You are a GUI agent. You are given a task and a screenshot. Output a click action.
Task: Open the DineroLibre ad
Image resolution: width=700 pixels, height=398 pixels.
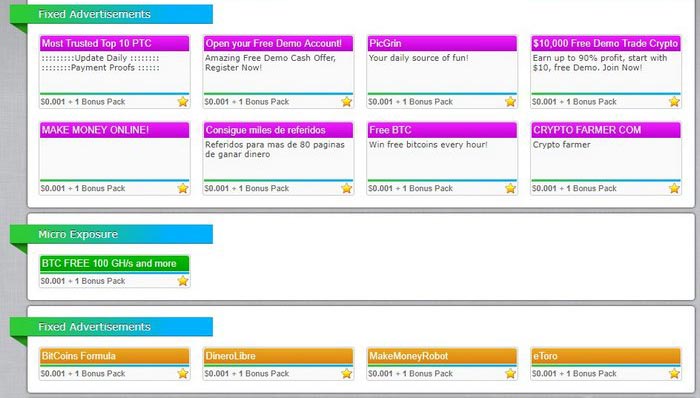(x=278, y=356)
